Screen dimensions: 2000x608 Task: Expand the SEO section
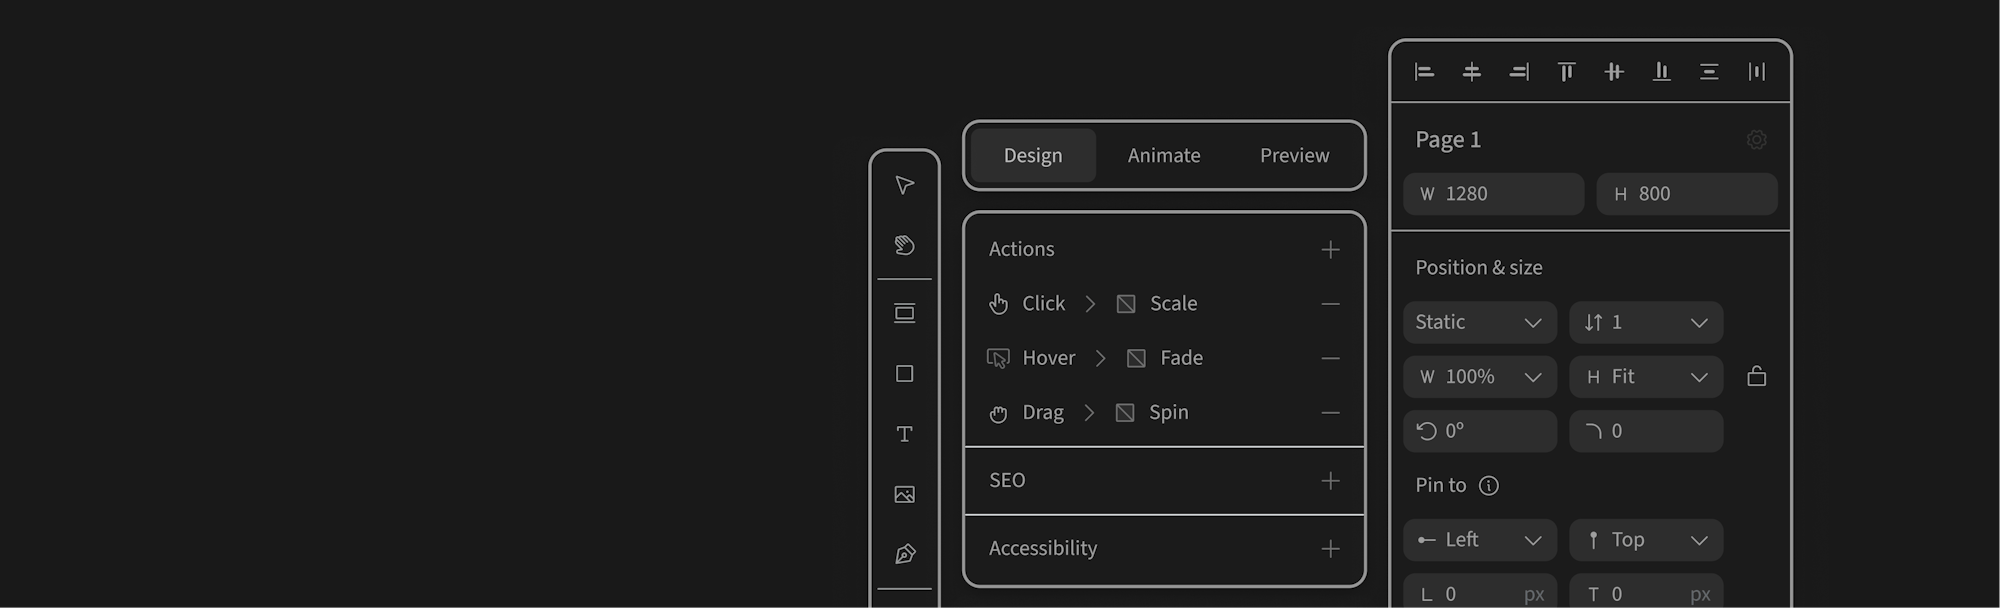(1330, 481)
